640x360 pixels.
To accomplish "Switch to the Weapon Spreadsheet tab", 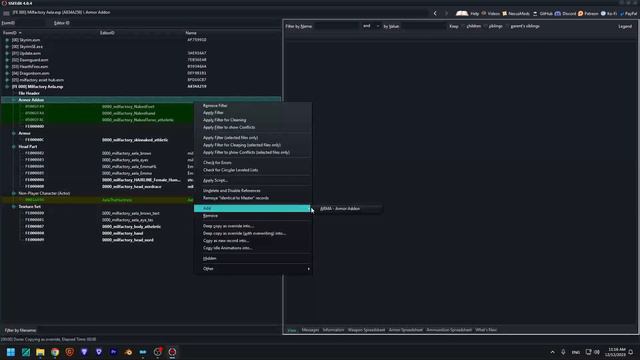I will pos(366,330).
